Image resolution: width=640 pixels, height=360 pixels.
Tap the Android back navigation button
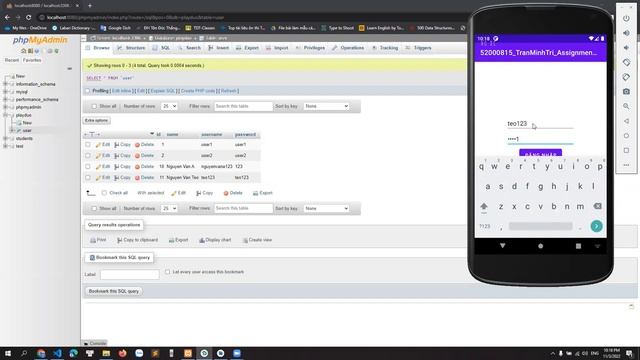point(502,246)
